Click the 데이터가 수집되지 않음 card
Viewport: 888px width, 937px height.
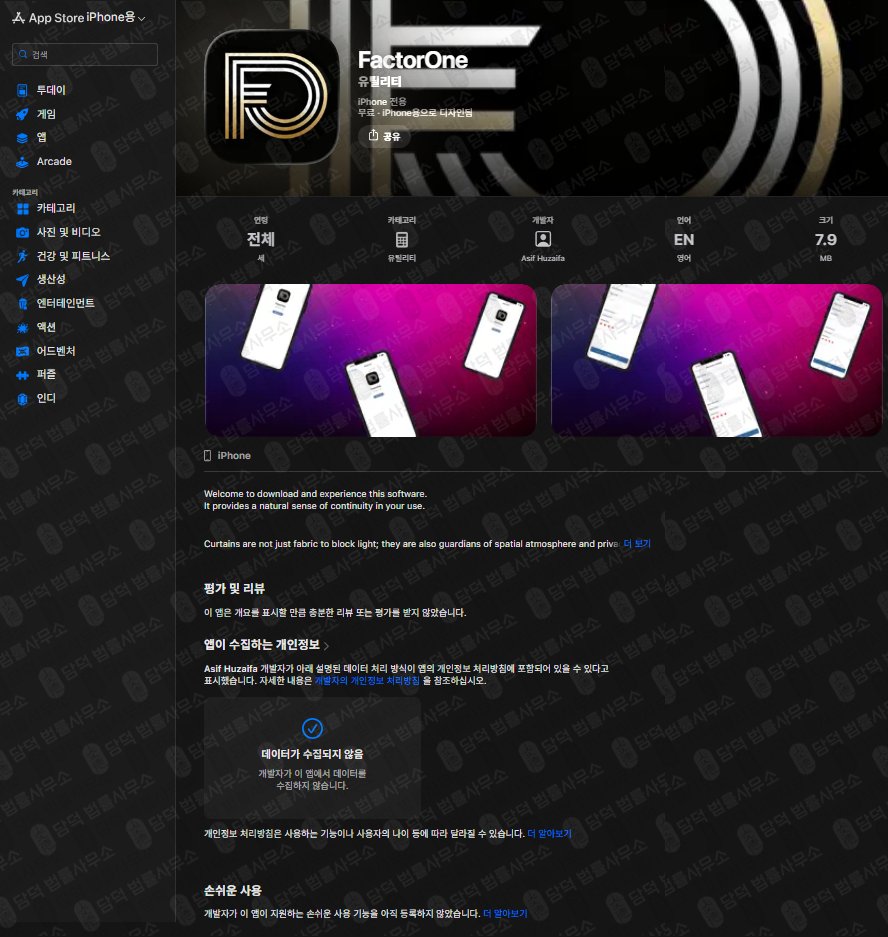coord(312,758)
